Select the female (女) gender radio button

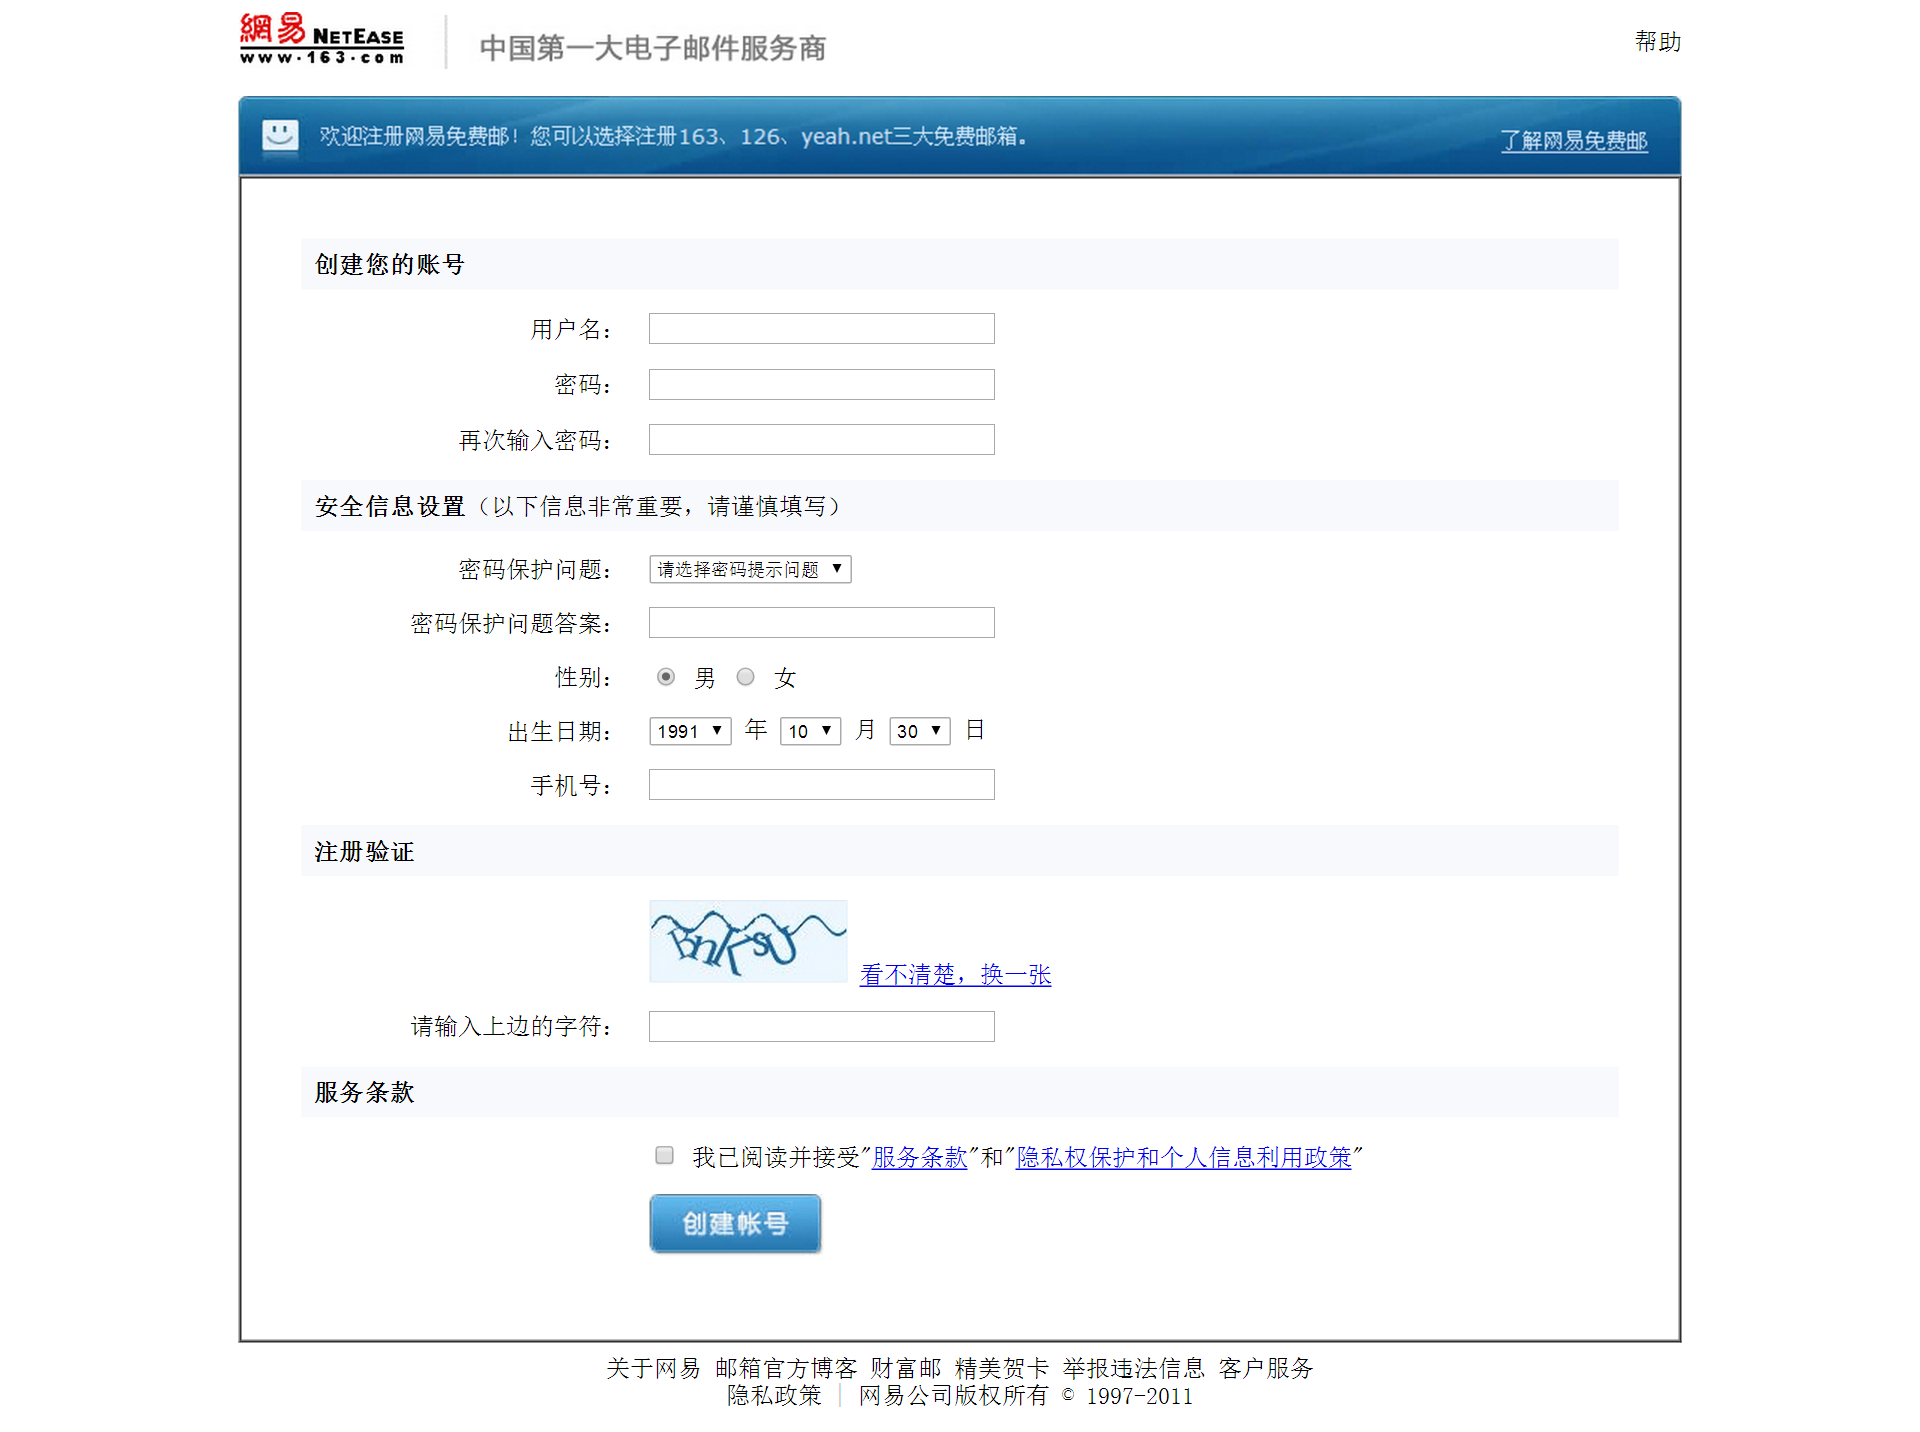click(x=745, y=677)
